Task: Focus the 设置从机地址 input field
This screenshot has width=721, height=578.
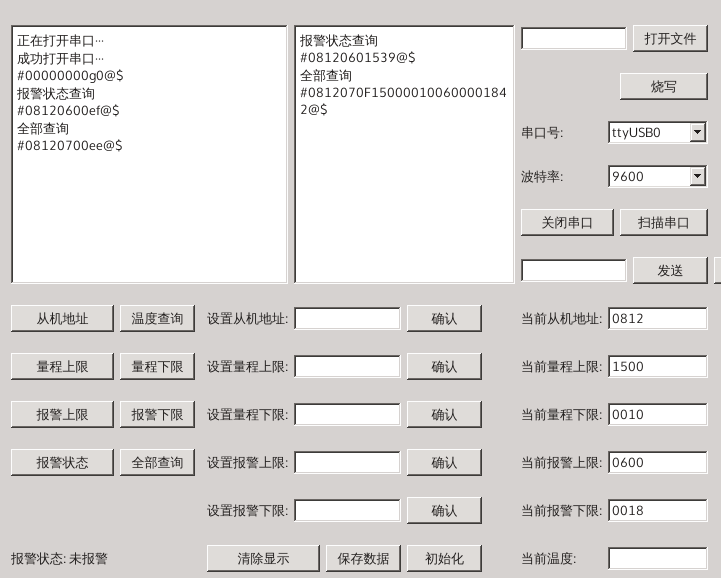Action: pos(347,318)
